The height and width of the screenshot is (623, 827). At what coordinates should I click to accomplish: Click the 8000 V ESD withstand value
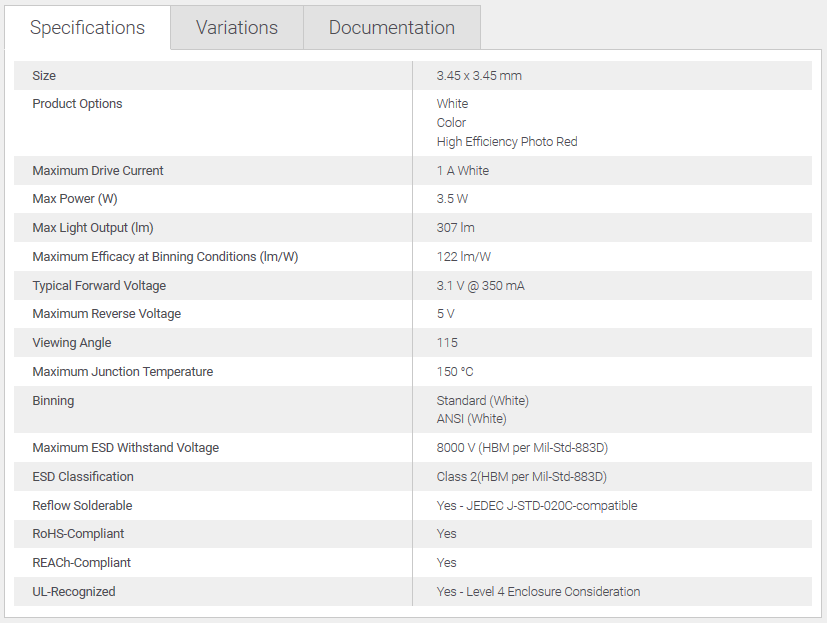tap(522, 448)
